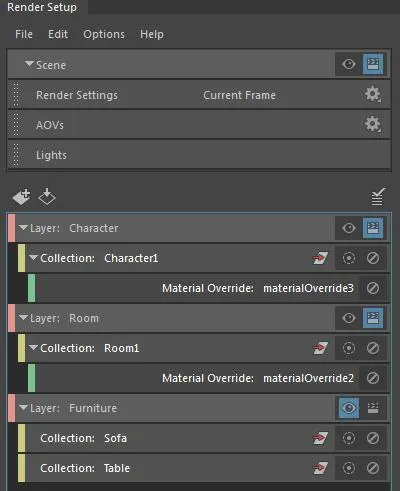Open Render Settings gear icon

[x=373, y=95]
